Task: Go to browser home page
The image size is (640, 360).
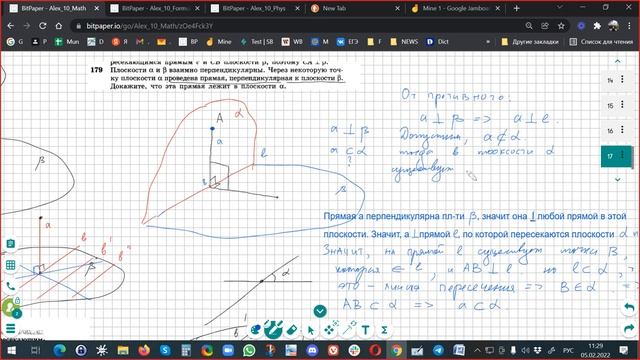Action: pos(59,26)
